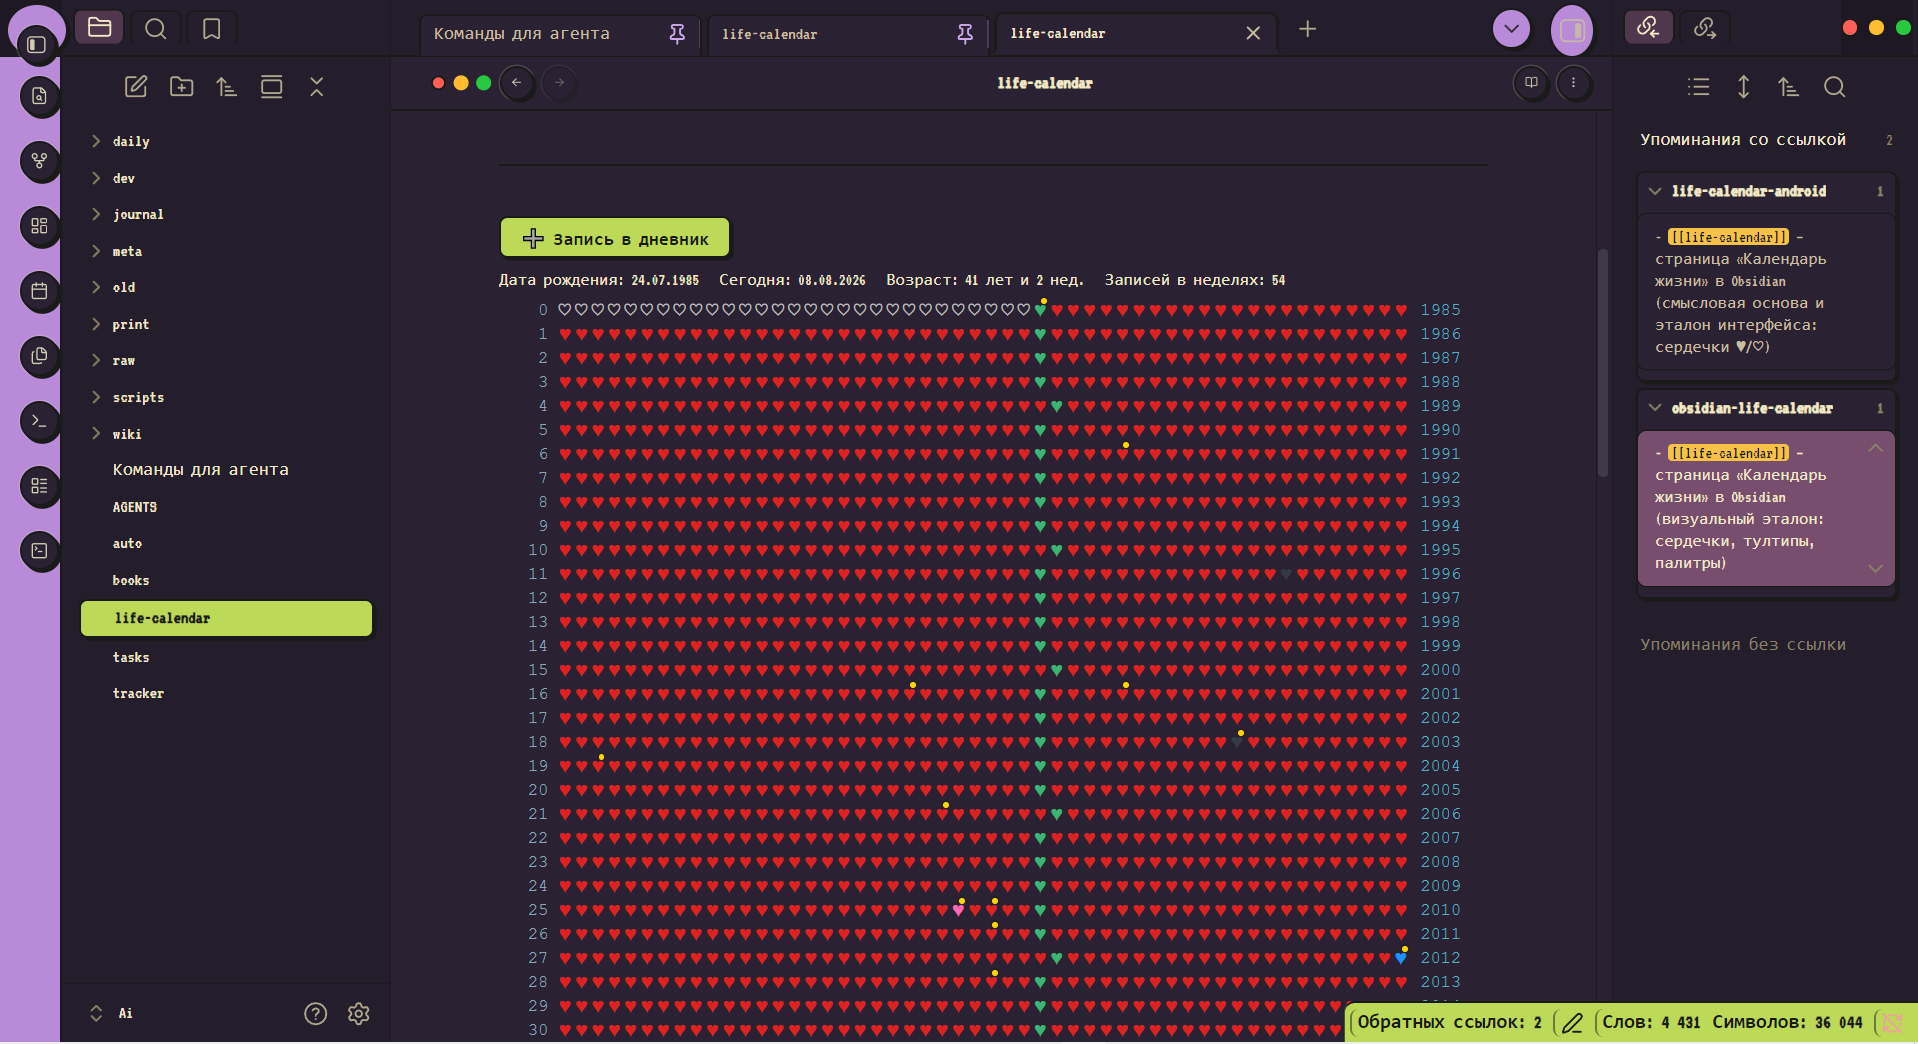
Task: Unpin the middle life-calendar tab
Action: [965, 34]
